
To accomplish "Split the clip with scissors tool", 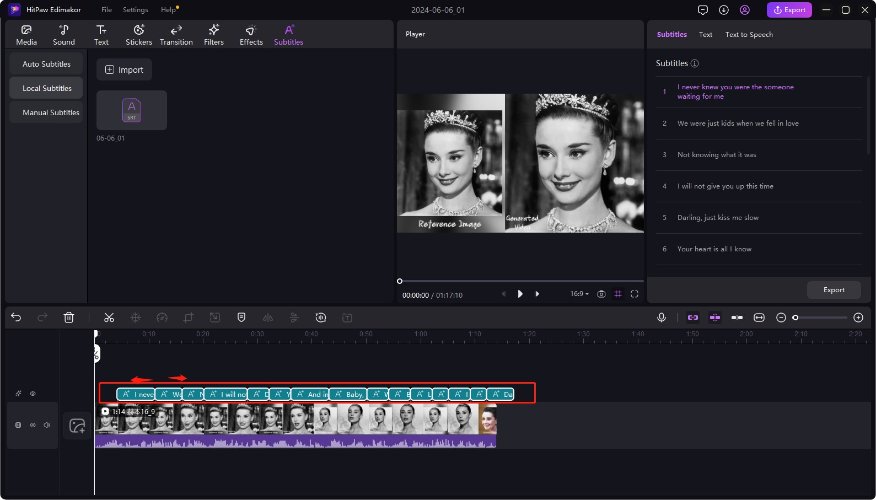I will pyautogui.click(x=109, y=317).
